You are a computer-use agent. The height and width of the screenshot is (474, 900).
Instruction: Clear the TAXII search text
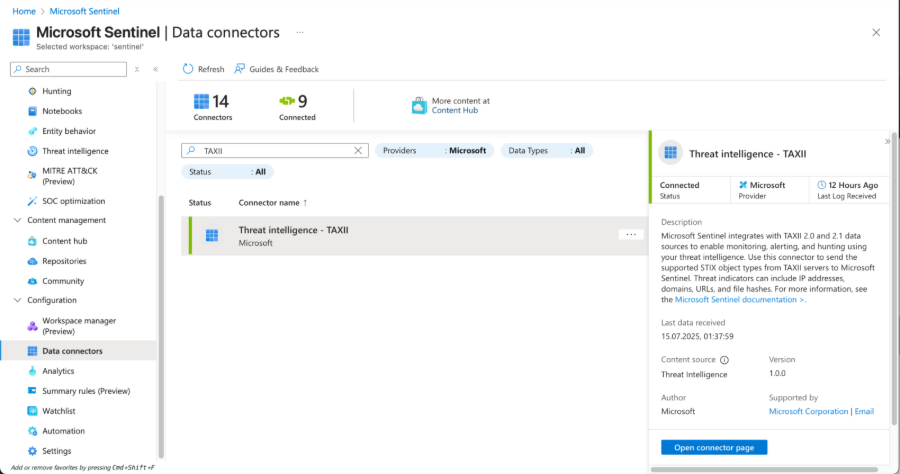pos(358,150)
